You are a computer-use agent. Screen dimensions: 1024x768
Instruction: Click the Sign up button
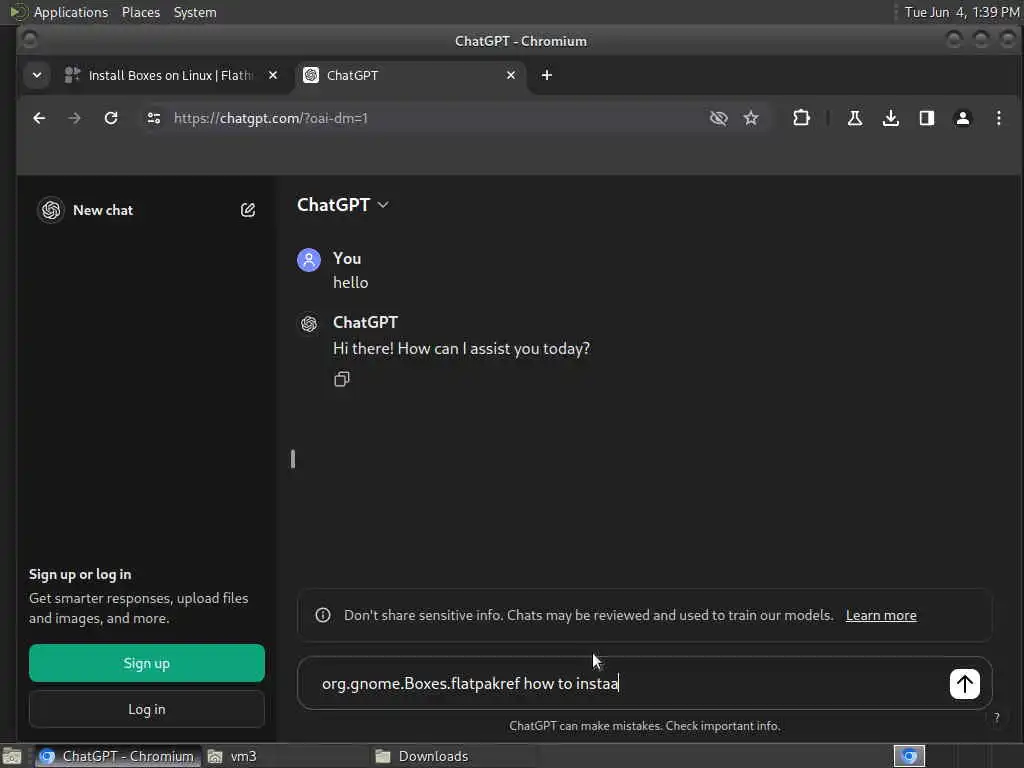147,663
